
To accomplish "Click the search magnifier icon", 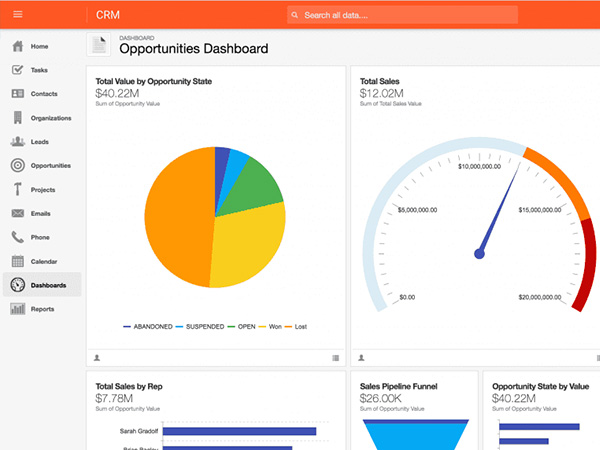I will 295,15.
